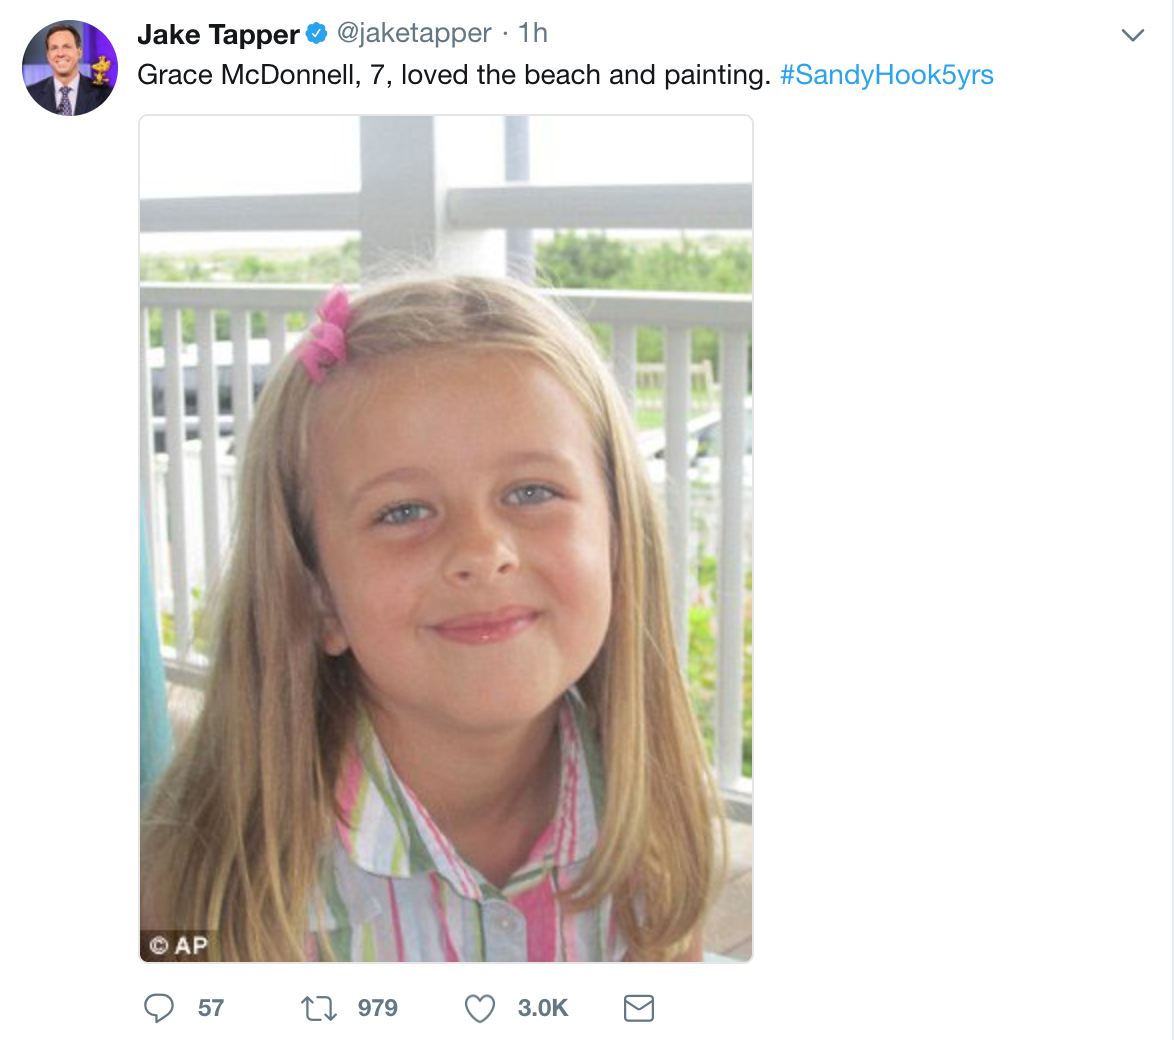Screen dimensions: 1174x1040
Task: Click the Jake Tapper display name
Action: click(218, 34)
